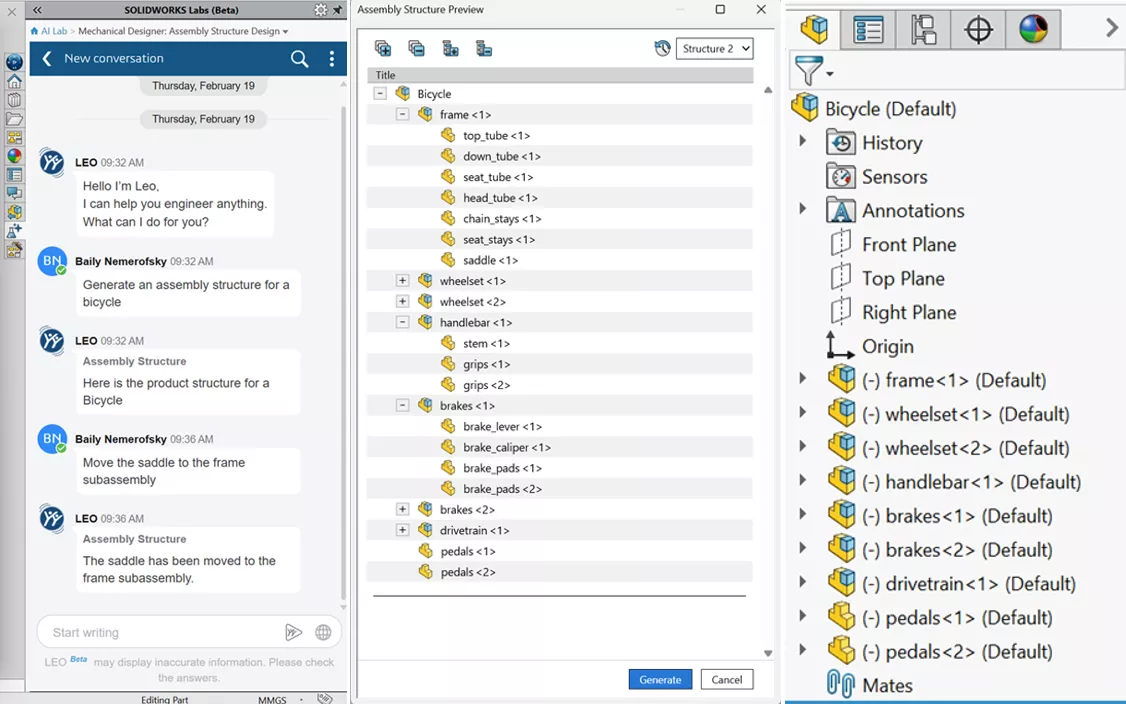
Task: Select the PropertyManager icon
Action: tap(868, 29)
